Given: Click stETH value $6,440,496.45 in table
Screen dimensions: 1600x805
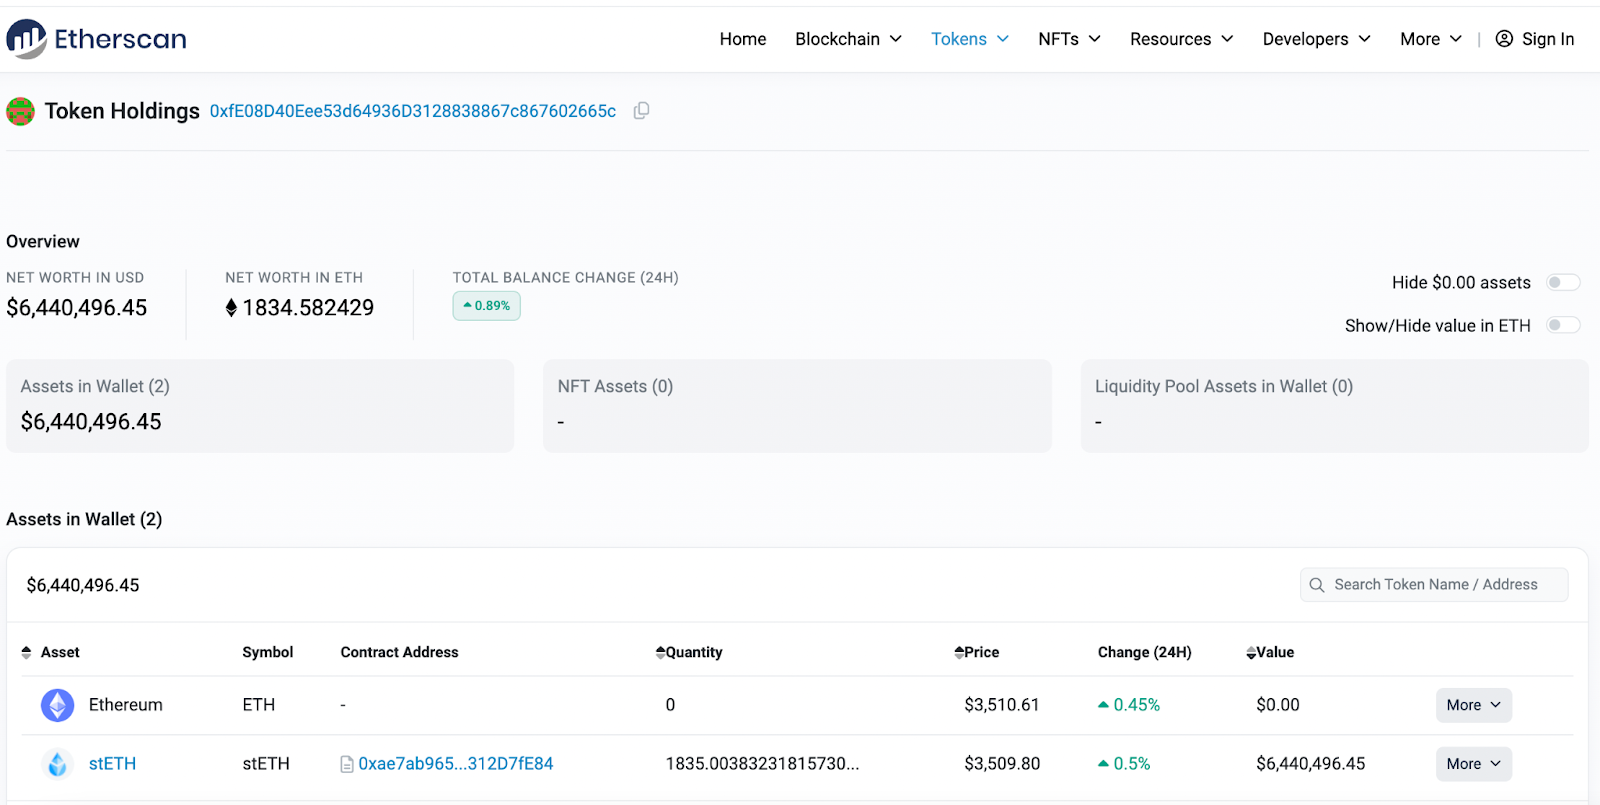Looking at the screenshot, I should [x=1311, y=764].
